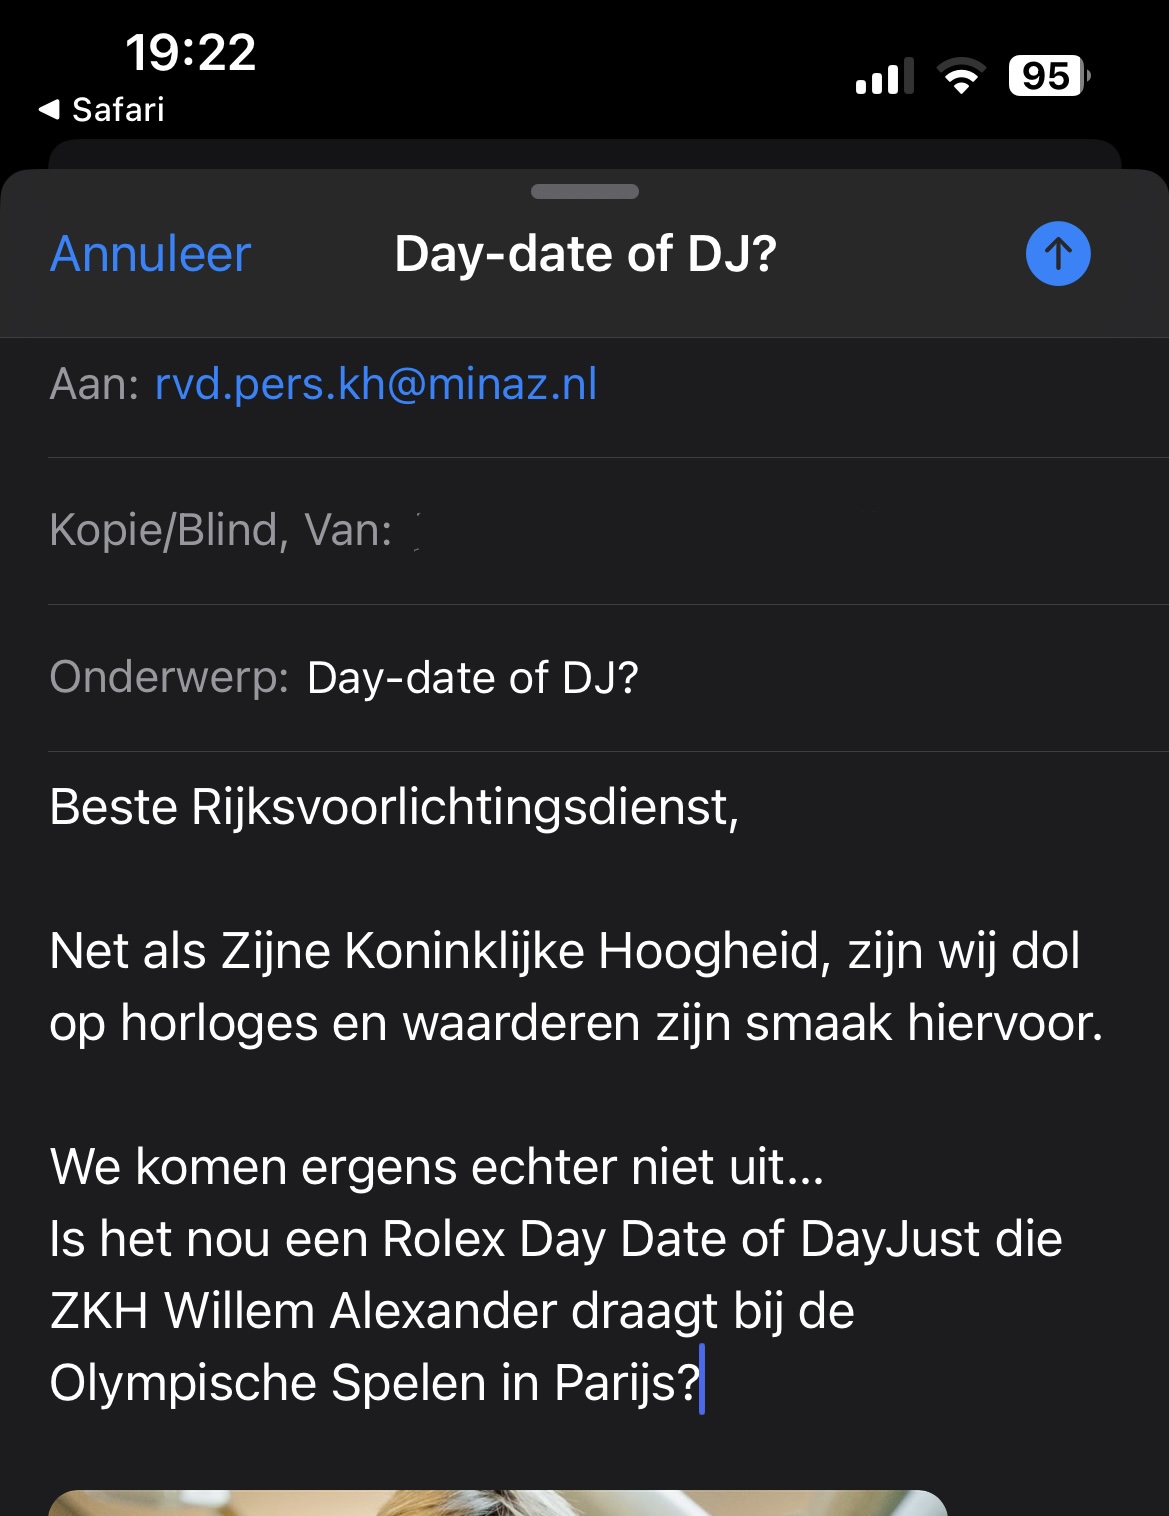
Task: Place the cursor in the Beste Rijksvoorlichtingsdienst greeting
Action: (x=395, y=807)
